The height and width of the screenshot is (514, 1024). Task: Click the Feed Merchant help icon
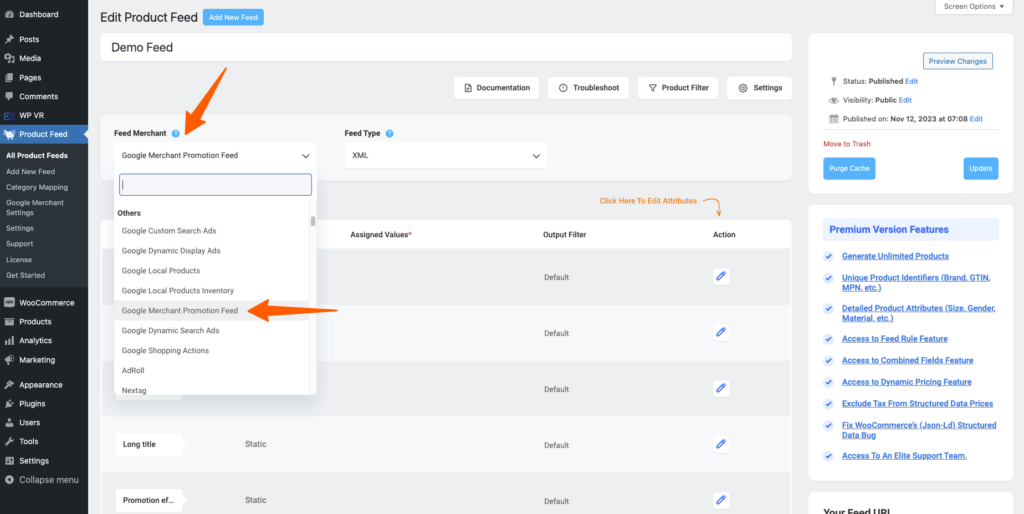(175, 133)
